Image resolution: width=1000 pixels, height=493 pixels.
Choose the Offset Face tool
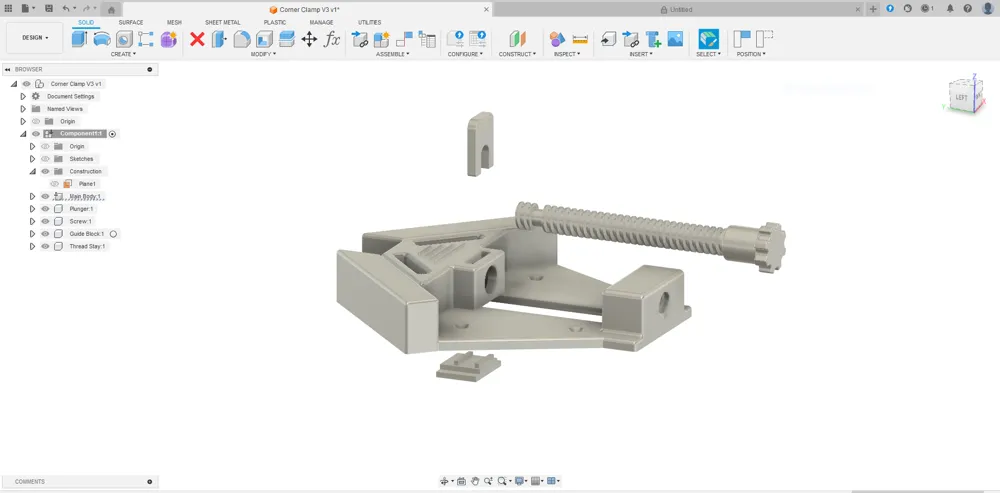[x=287, y=39]
